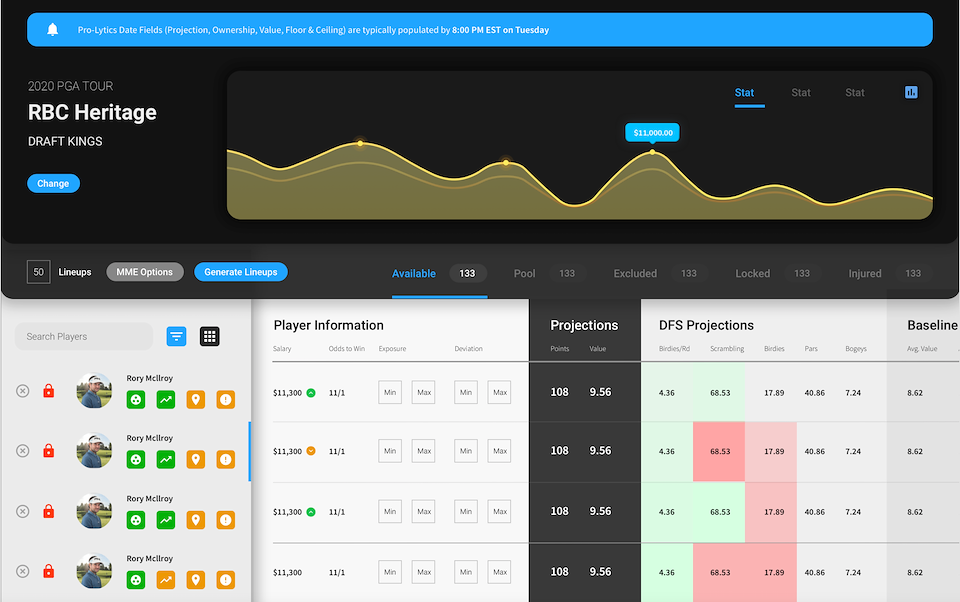Click Rory McIlroy's photo in the first row
The image size is (960, 602).
pyautogui.click(x=94, y=390)
